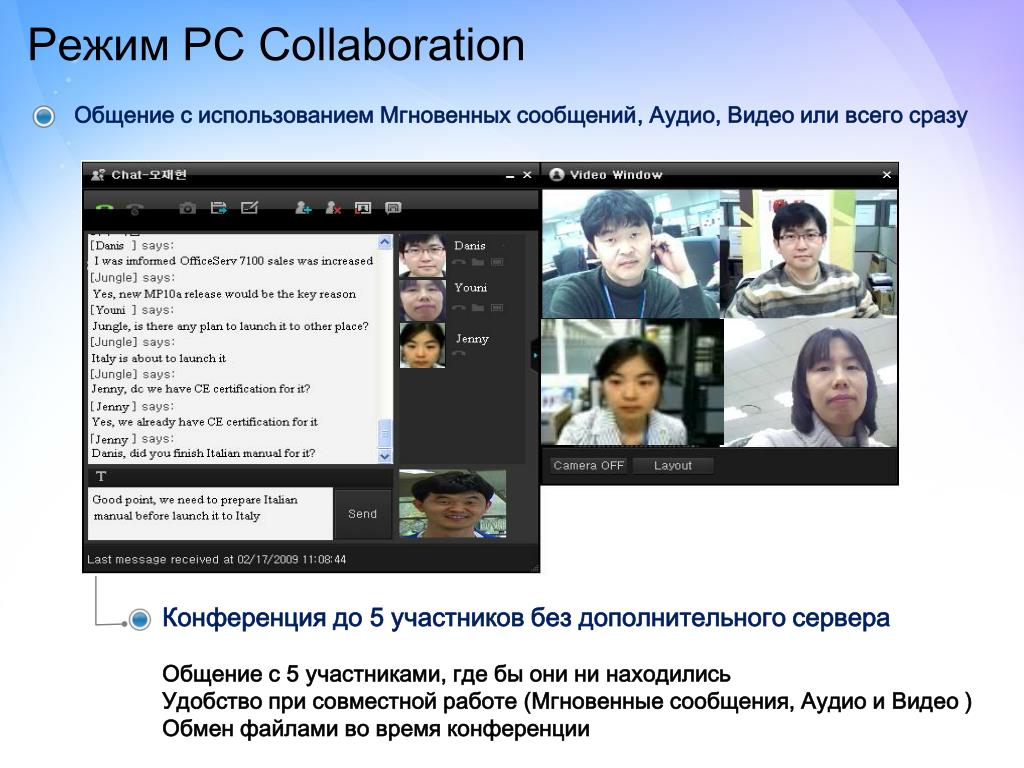Click the camera snapshot icon in chat toolbar
1024x768 pixels.
click(x=187, y=208)
